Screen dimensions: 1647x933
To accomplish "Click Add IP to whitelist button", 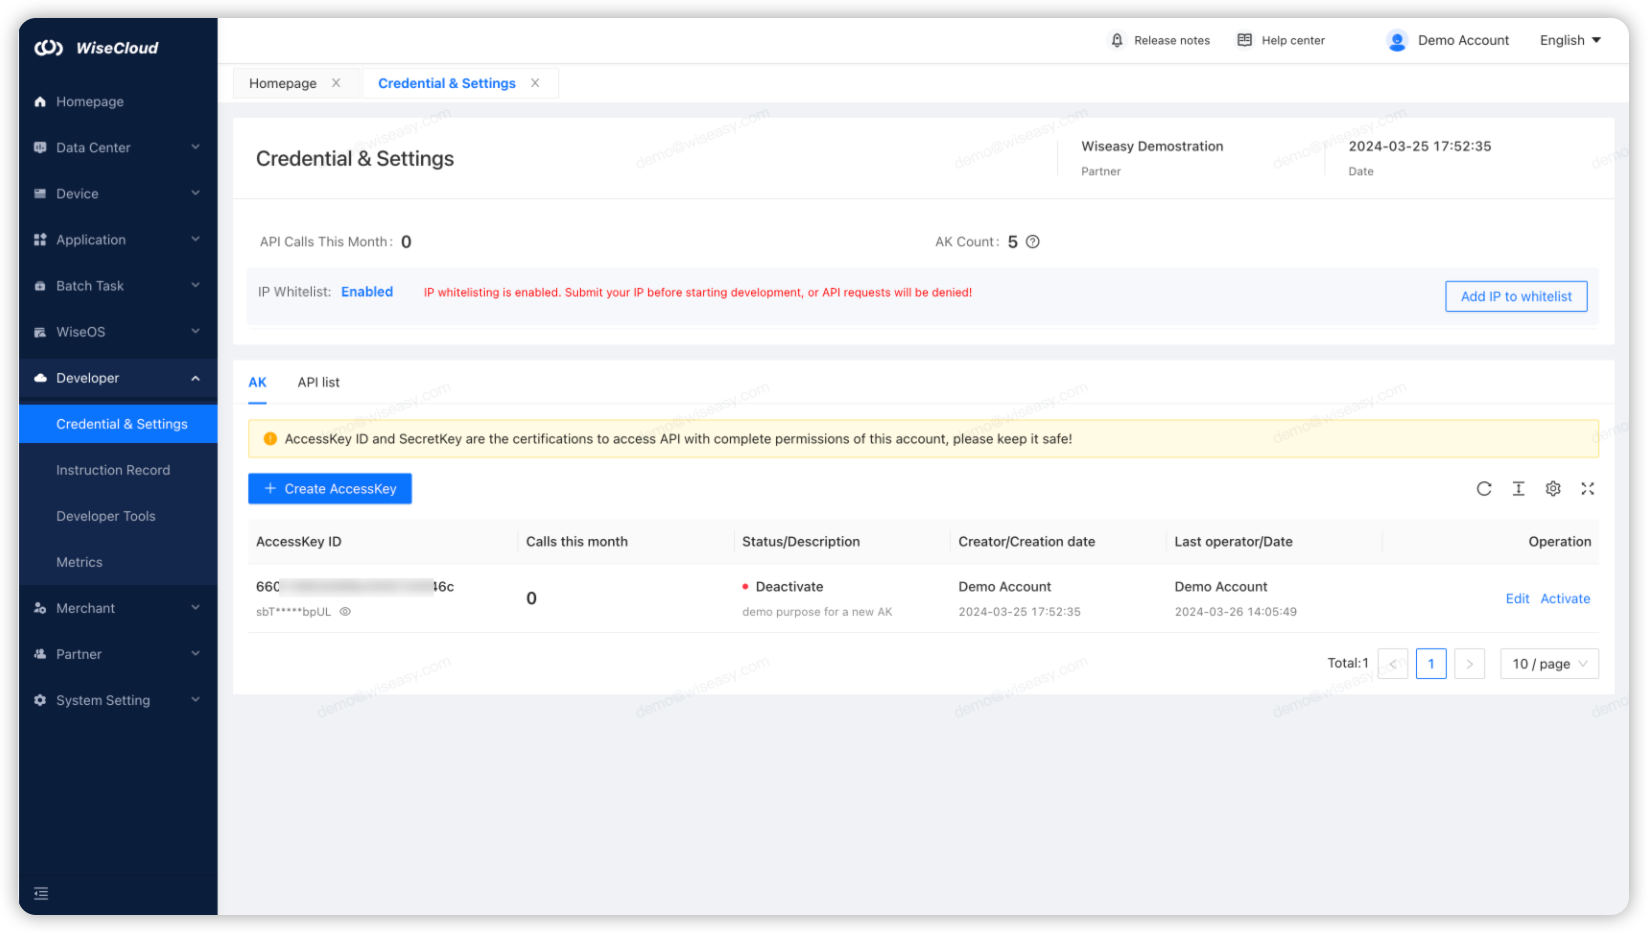I will pyautogui.click(x=1515, y=297).
